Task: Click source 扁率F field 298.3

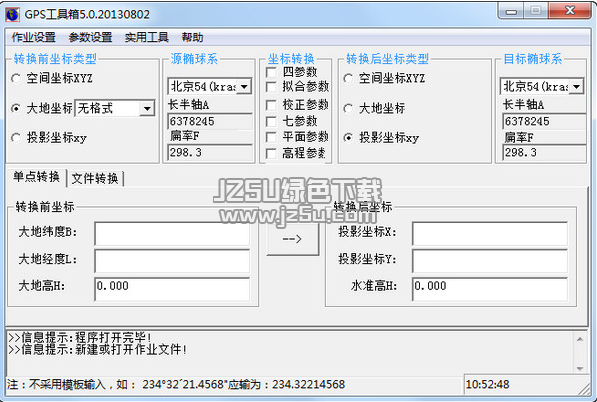Action: click(210, 153)
